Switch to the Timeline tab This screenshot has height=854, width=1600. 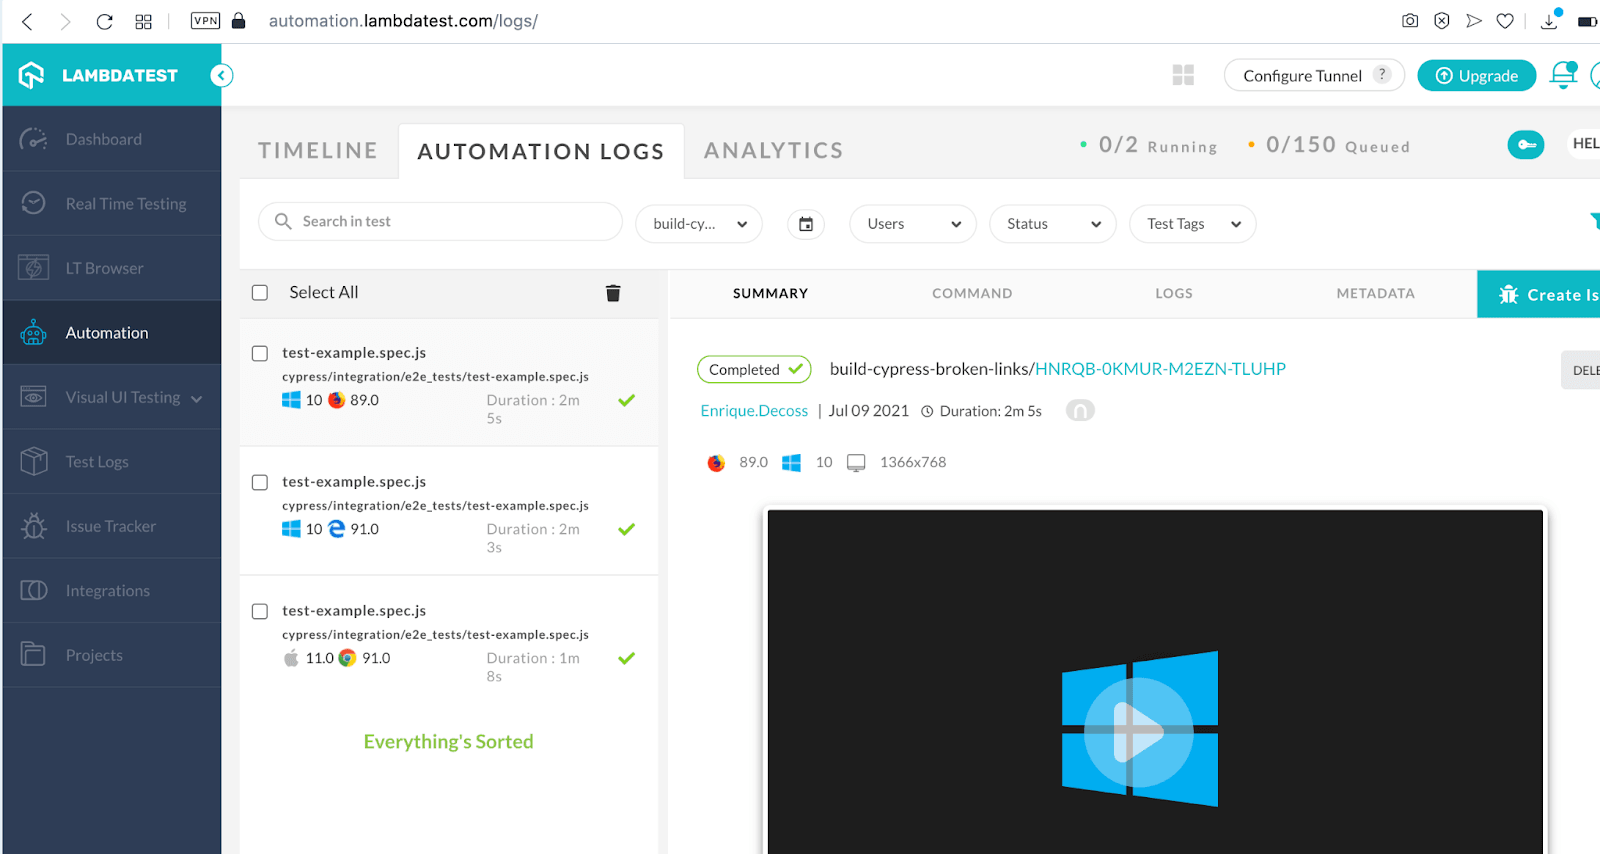click(318, 150)
